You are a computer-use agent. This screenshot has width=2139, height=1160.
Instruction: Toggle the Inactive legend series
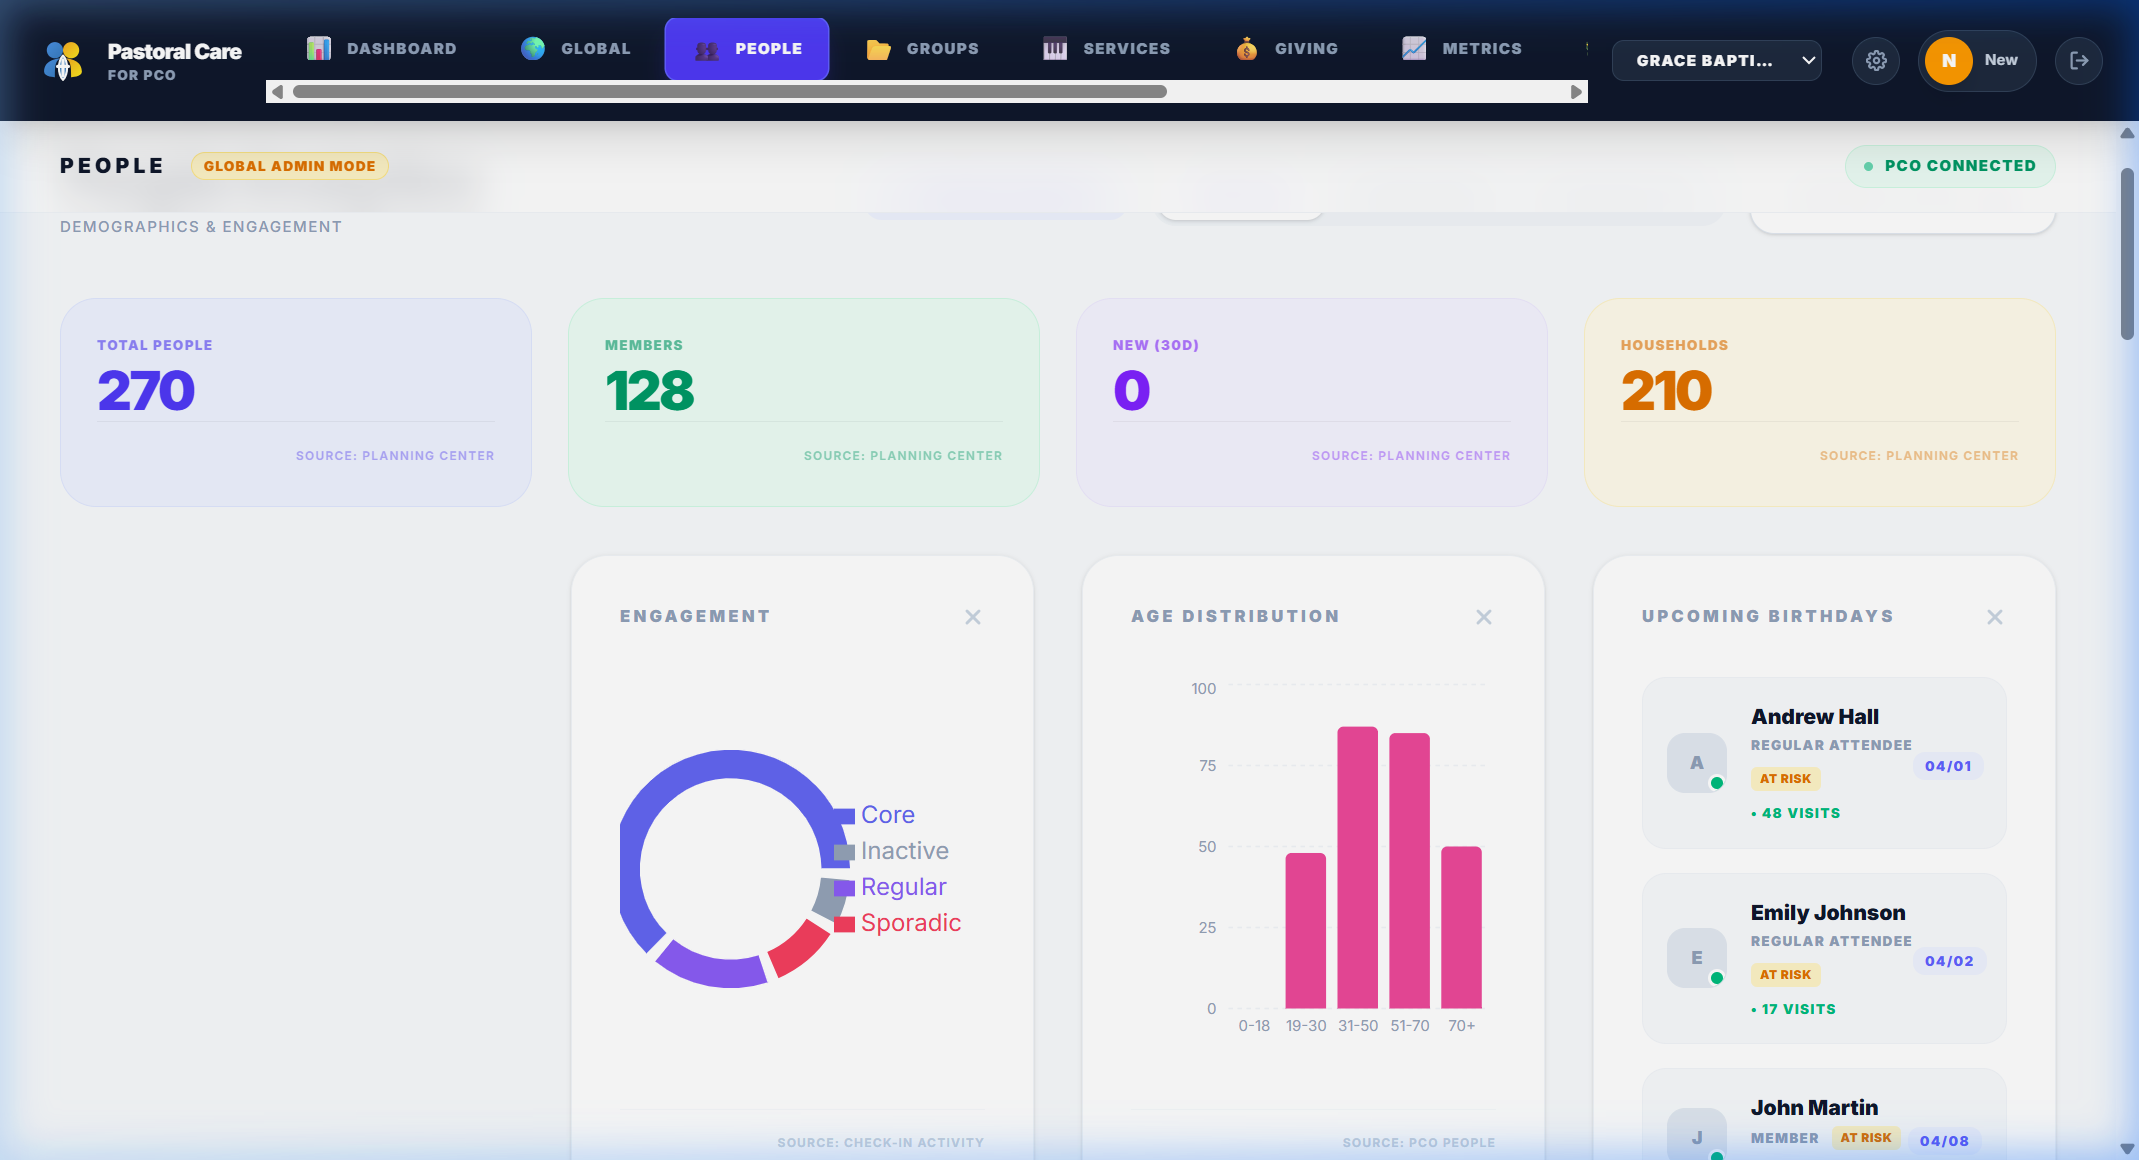pos(903,851)
